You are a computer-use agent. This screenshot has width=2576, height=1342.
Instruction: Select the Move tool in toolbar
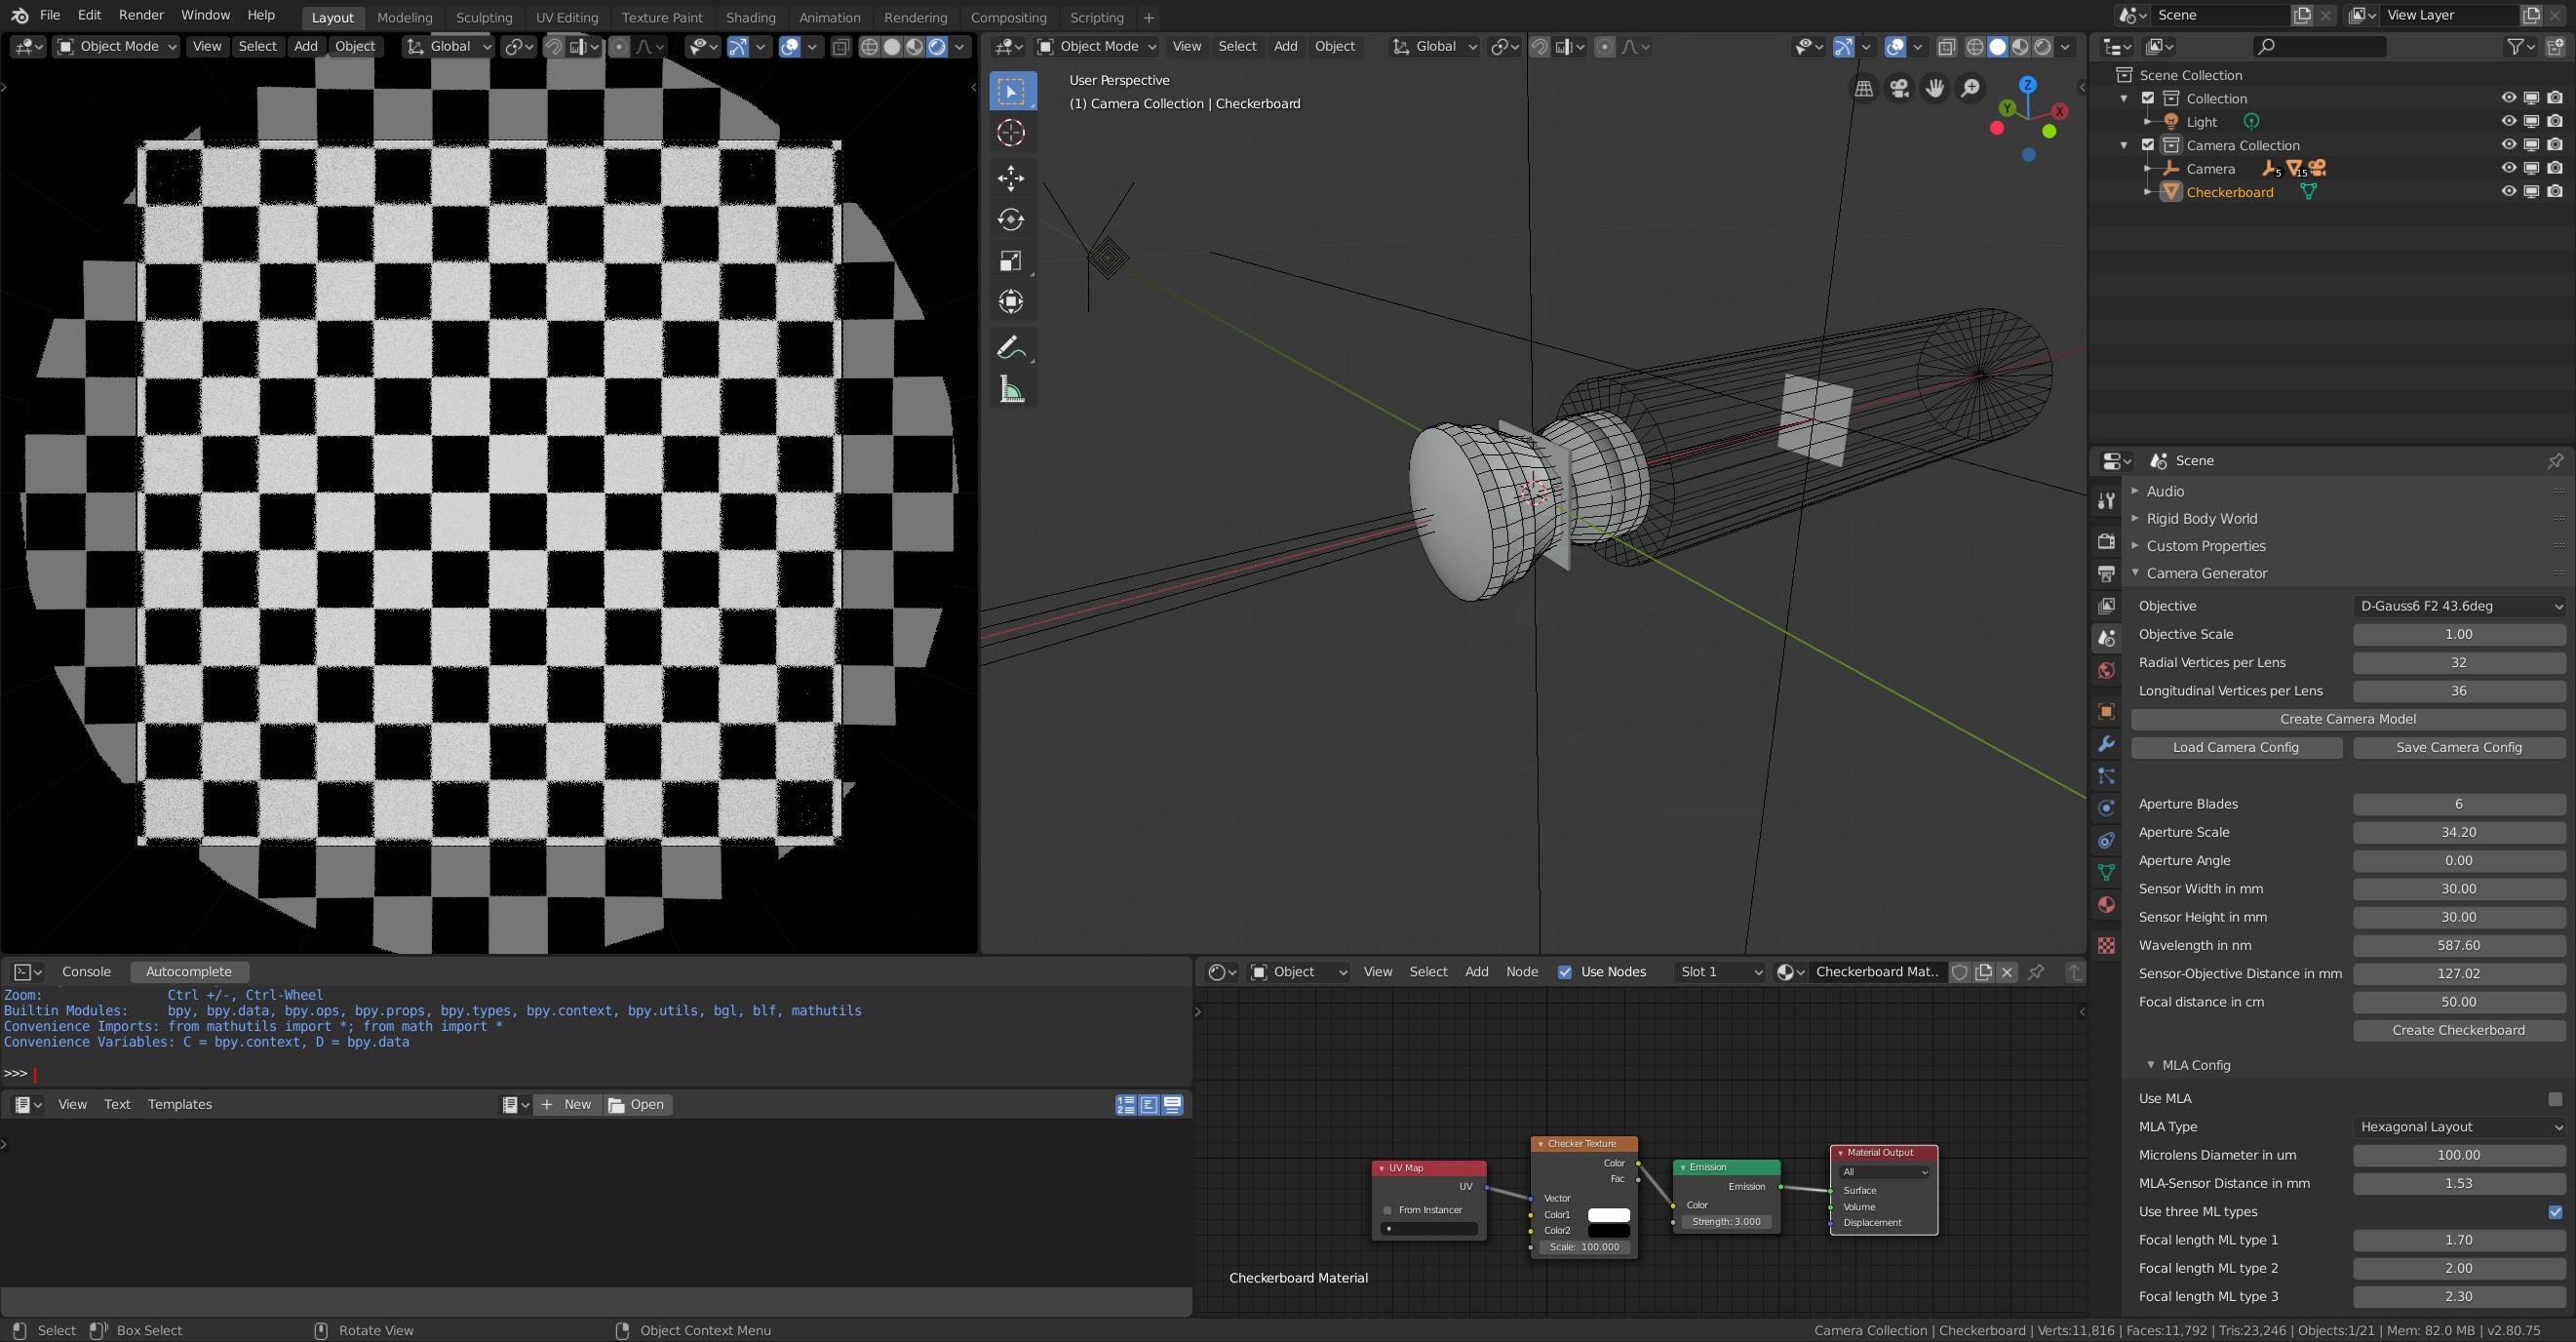[1011, 178]
